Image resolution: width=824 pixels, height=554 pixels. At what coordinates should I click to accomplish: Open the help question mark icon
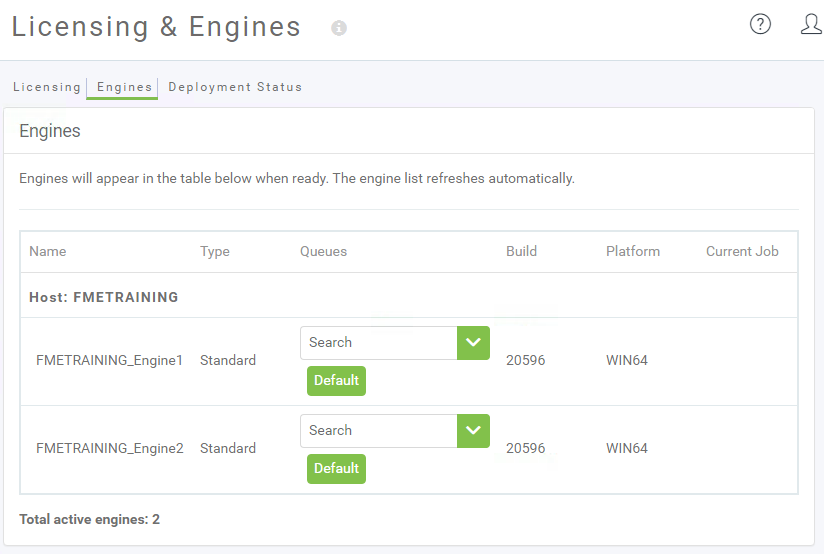(x=760, y=24)
